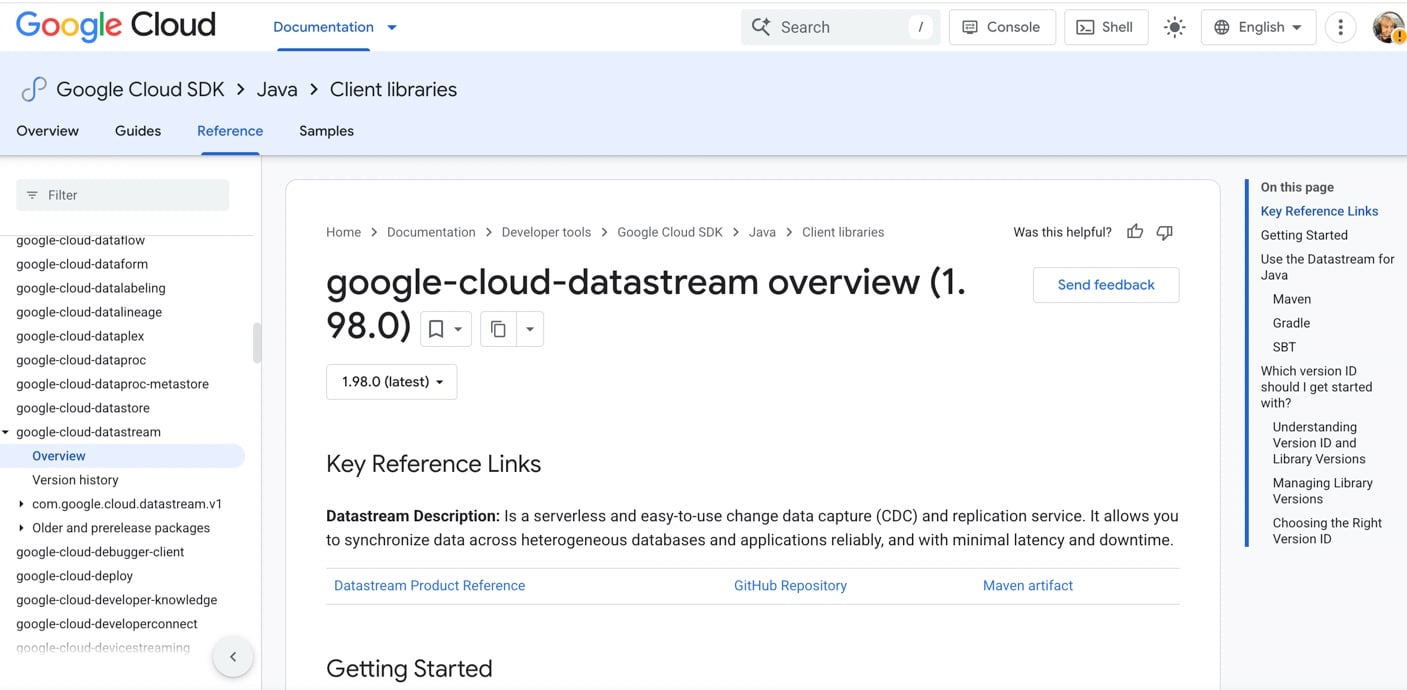Click the bookmark icon beside the title
The image size is (1407, 690).
(x=436, y=329)
